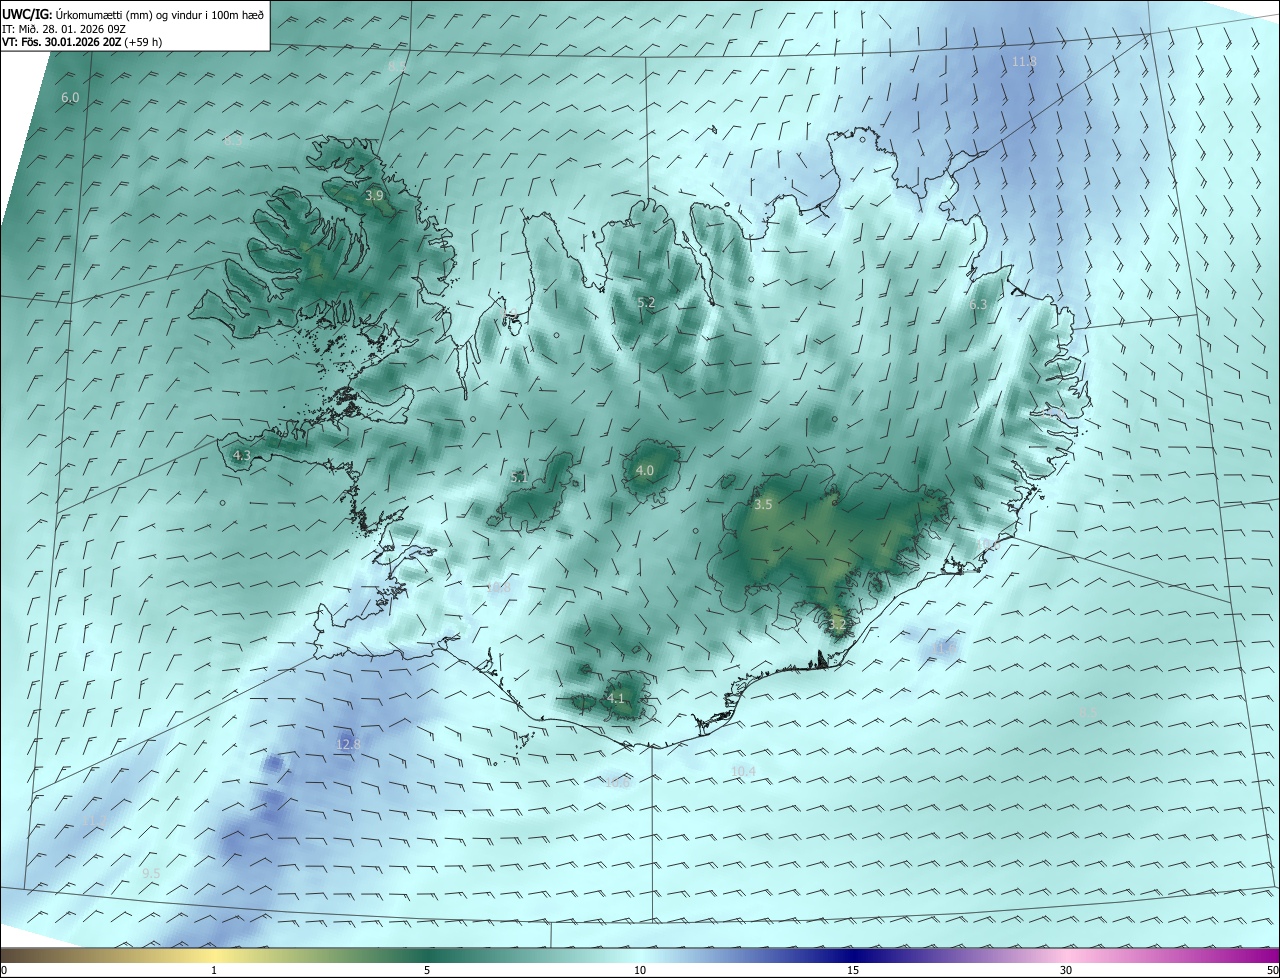Click the map value 5.2
The width and height of the screenshot is (1280, 978).
(x=646, y=302)
